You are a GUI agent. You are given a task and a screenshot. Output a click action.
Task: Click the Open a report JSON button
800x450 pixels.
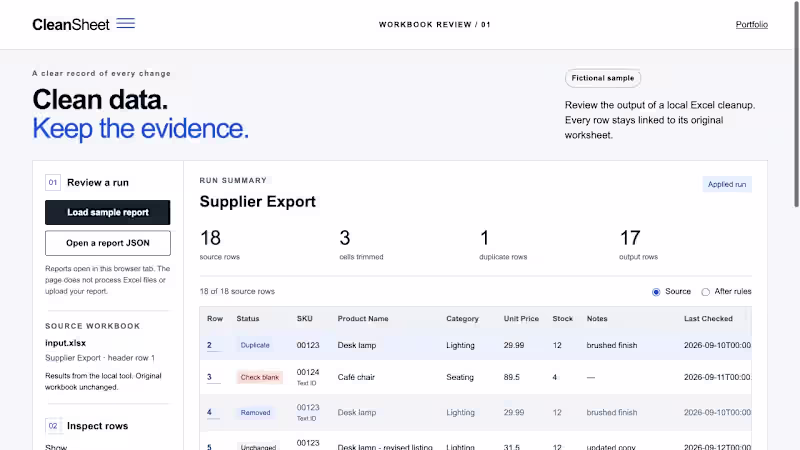pyautogui.click(x=108, y=243)
